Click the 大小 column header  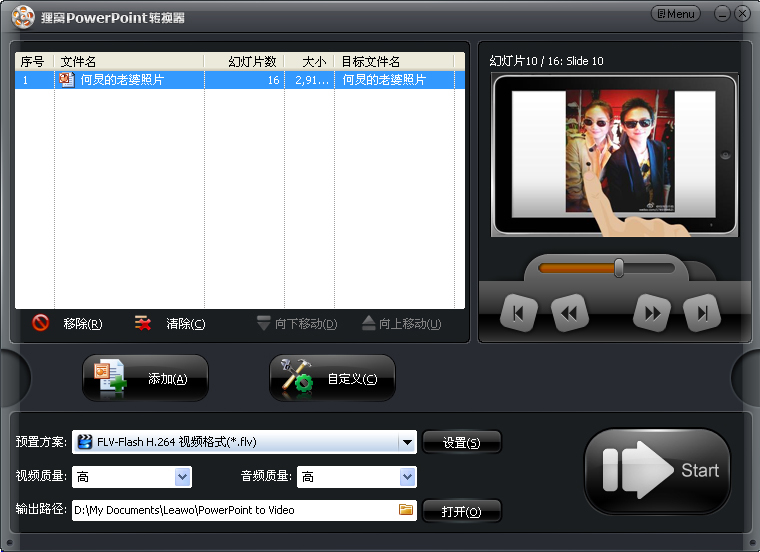pyautogui.click(x=309, y=62)
